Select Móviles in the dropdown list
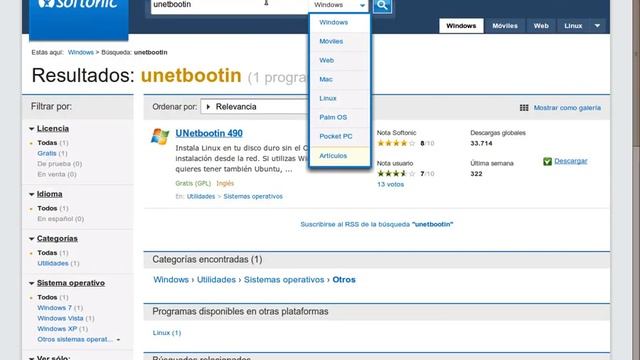The width and height of the screenshot is (640, 360). click(340, 41)
